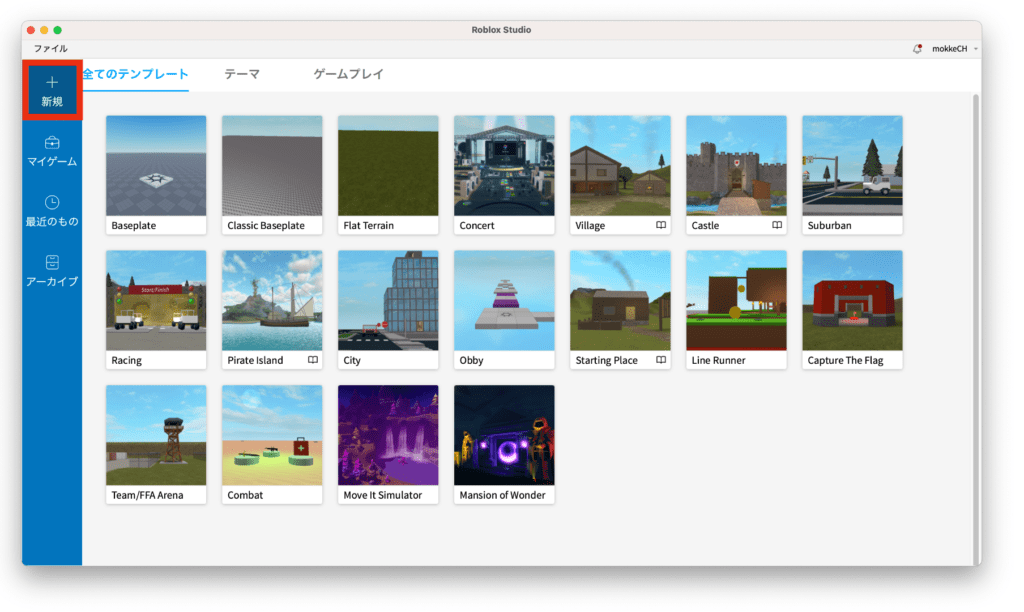1024x612 pixels.
Task: Click the book icon on Pirate Island
Action: 312,360
